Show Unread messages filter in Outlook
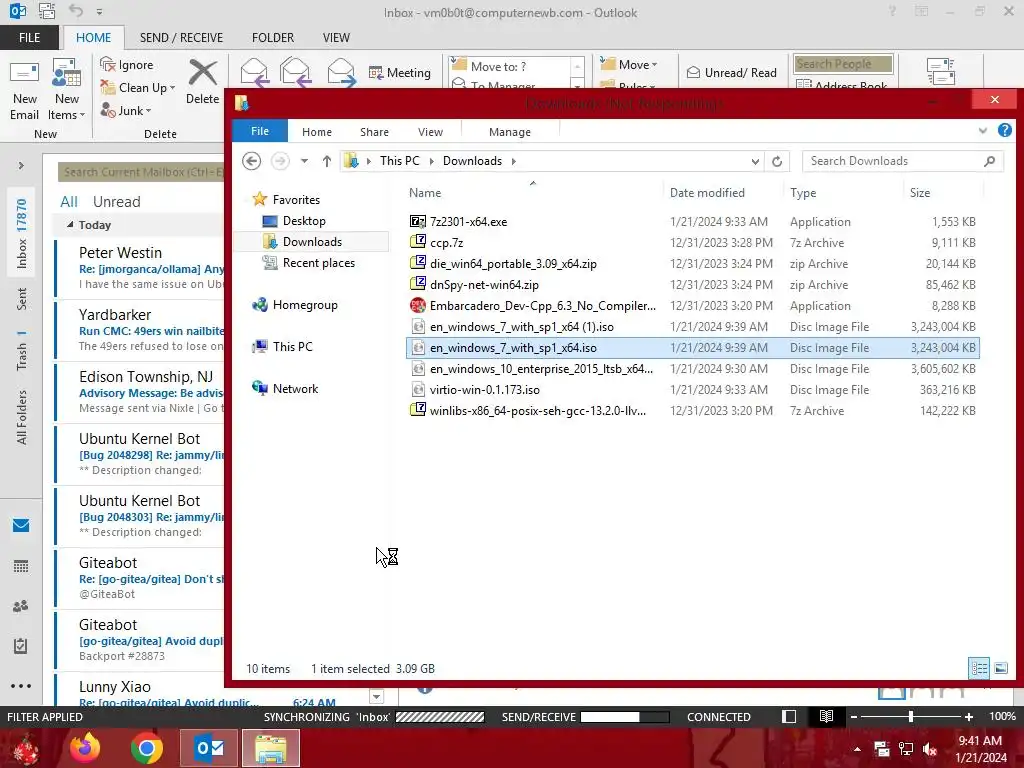Screen dimensions: 1024x768 click(x=116, y=202)
